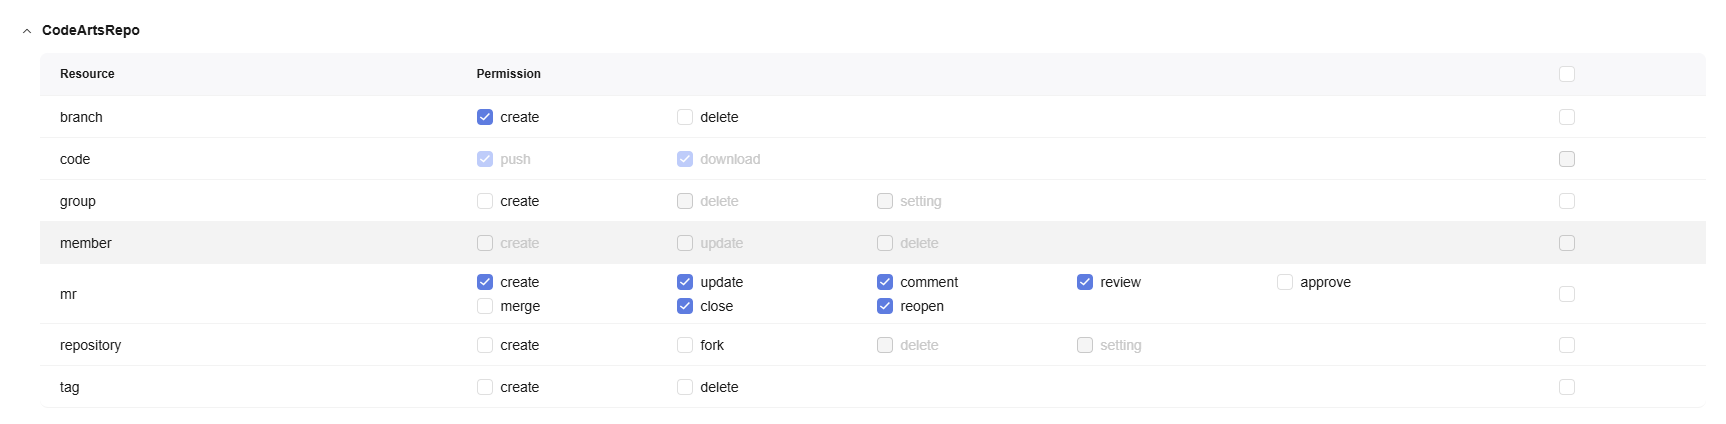
Task: Click the mr resource name
Action: coord(68,294)
